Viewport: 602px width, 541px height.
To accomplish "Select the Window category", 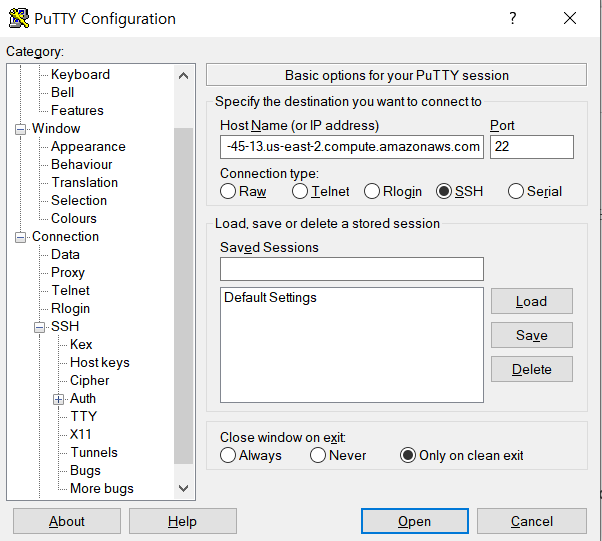I will [56, 128].
